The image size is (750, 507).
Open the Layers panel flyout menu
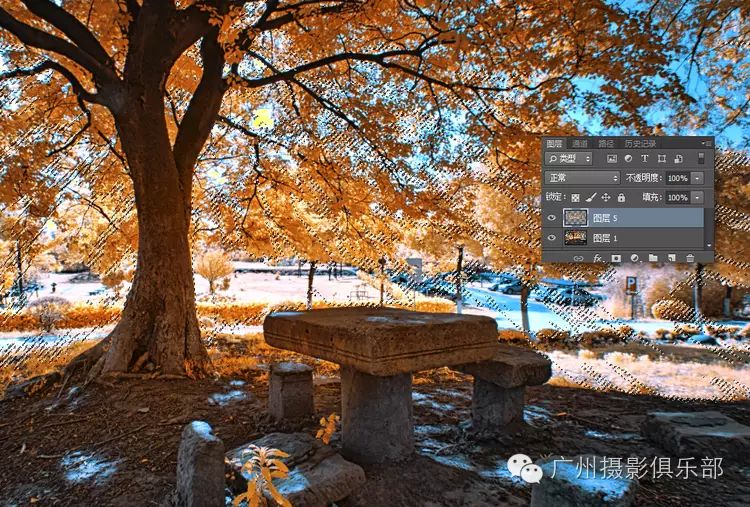707,143
